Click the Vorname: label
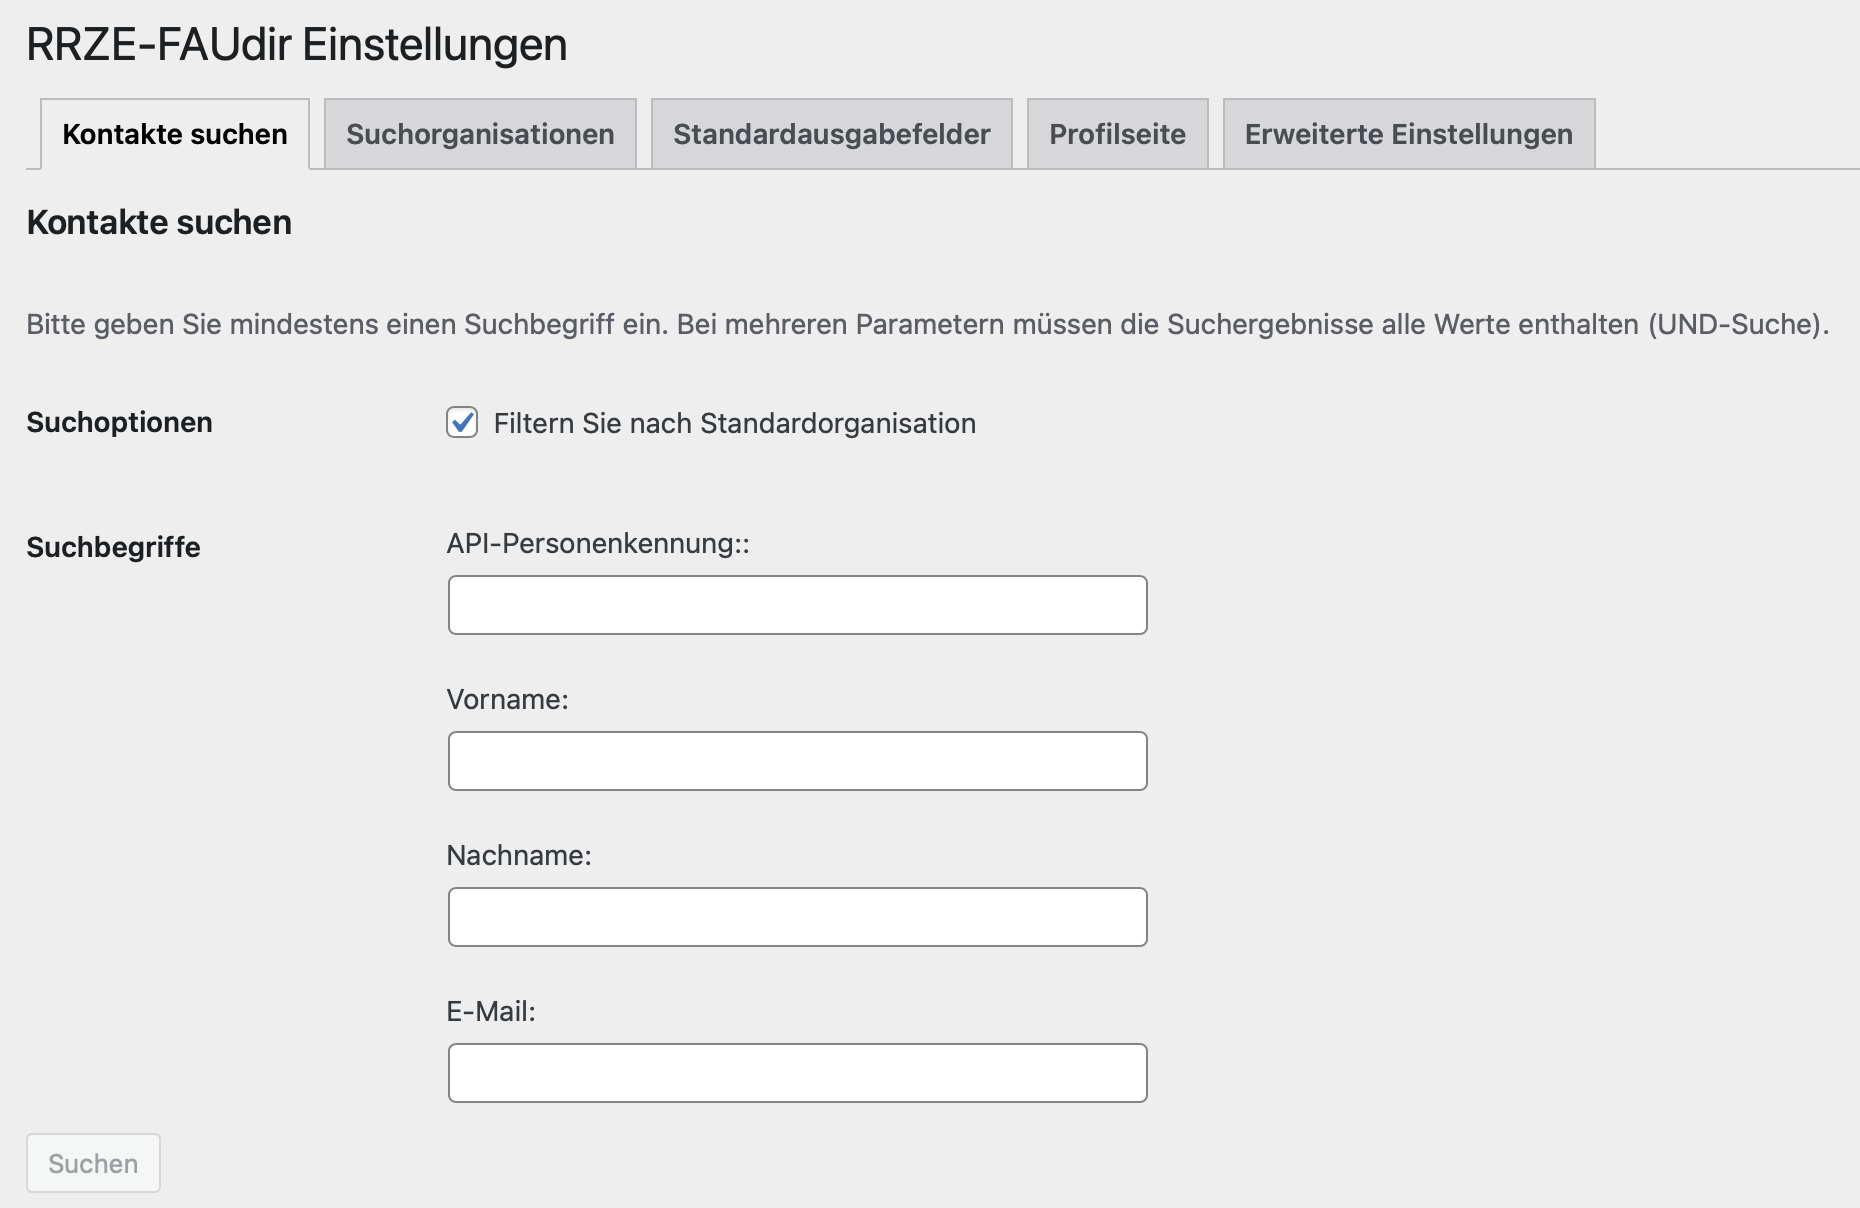This screenshot has height=1208, width=1860. click(x=507, y=700)
